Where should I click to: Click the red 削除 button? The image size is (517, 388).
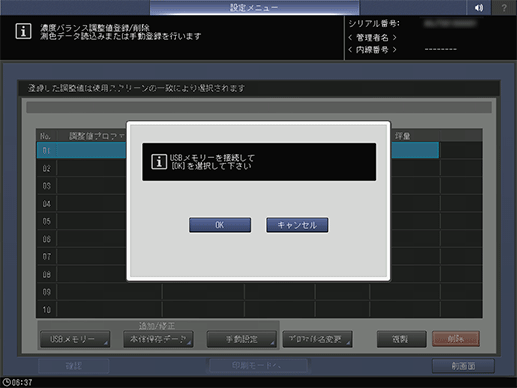[456, 339]
